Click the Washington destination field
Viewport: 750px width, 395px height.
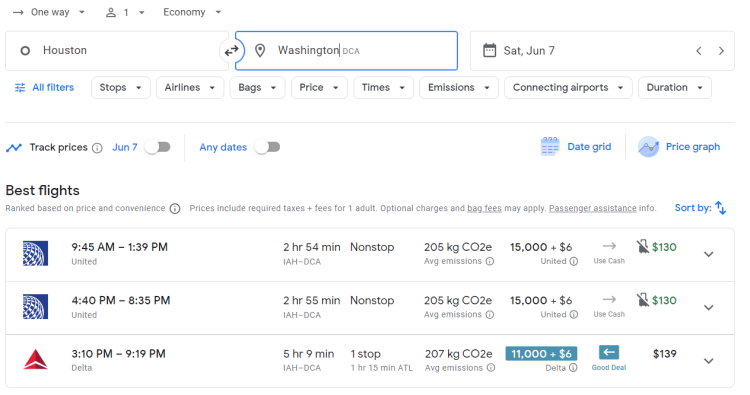point(346,51)
